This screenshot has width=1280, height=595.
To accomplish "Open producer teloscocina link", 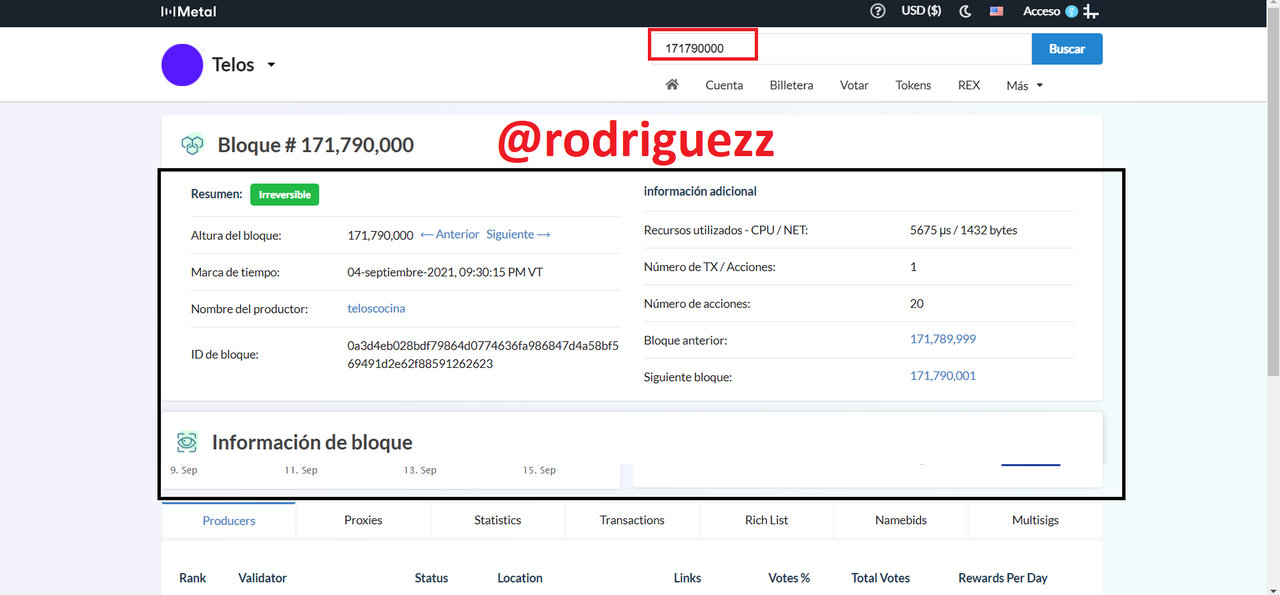I will [x=376, y=308].
